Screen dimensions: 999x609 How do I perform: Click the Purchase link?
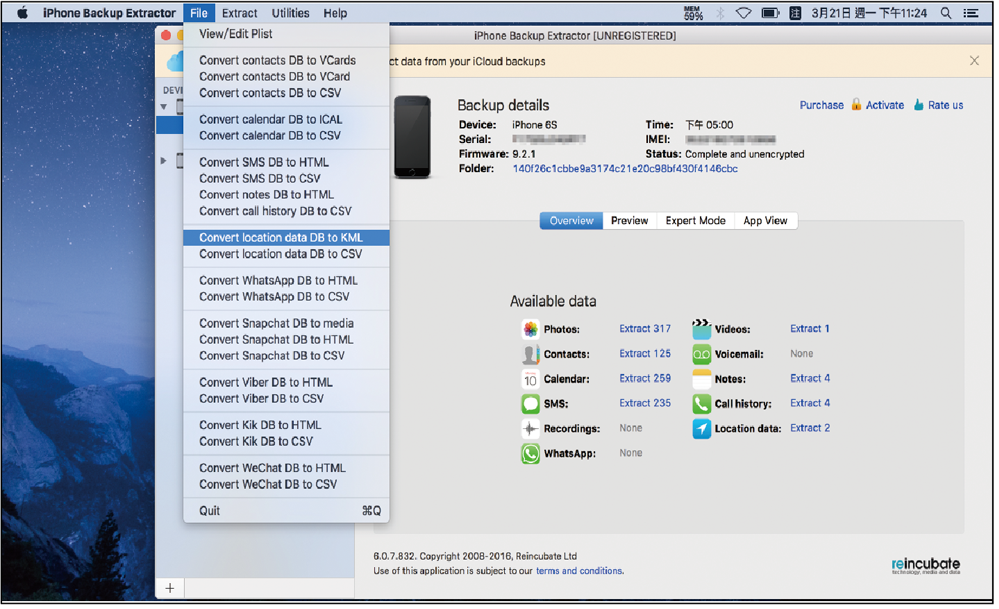pos(821,105)
